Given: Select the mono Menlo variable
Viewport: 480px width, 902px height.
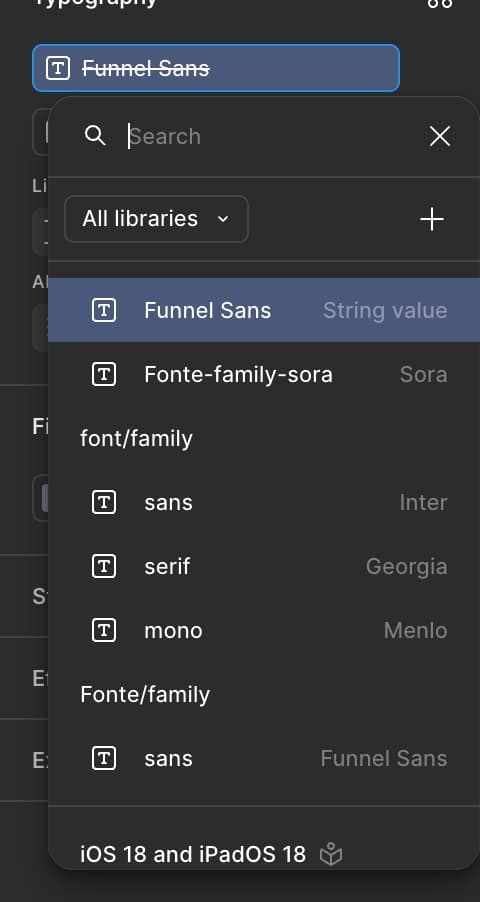Looking at the screenshot, I should pos(264,630).
